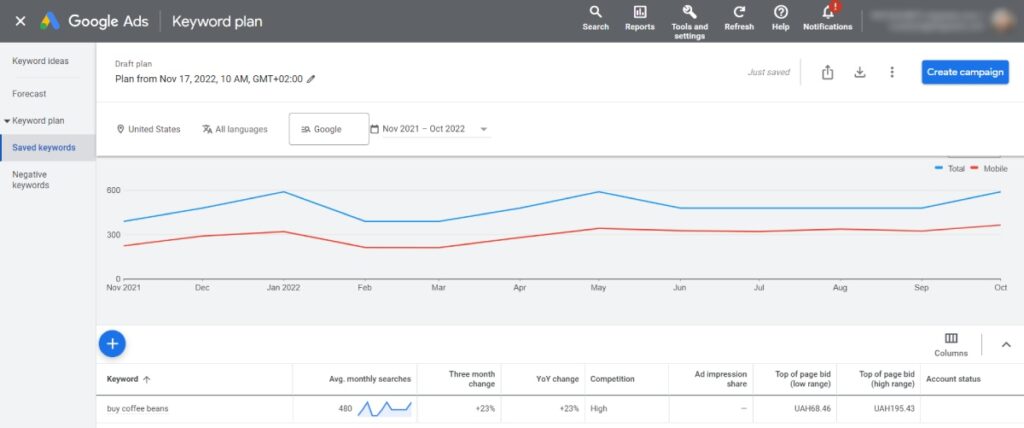Click the calendar icon beside date range
This screenshot has height=428, width=1024.
coord(374,129)
